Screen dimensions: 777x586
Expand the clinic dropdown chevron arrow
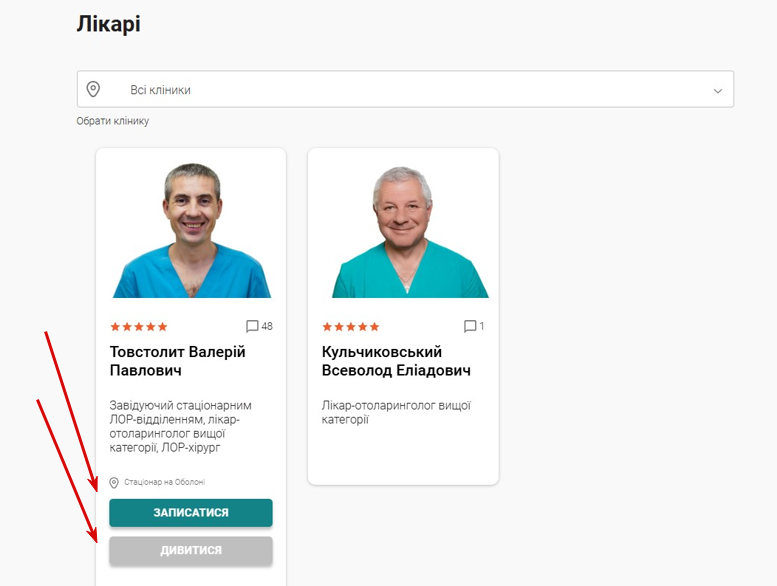tap(718, 91)
